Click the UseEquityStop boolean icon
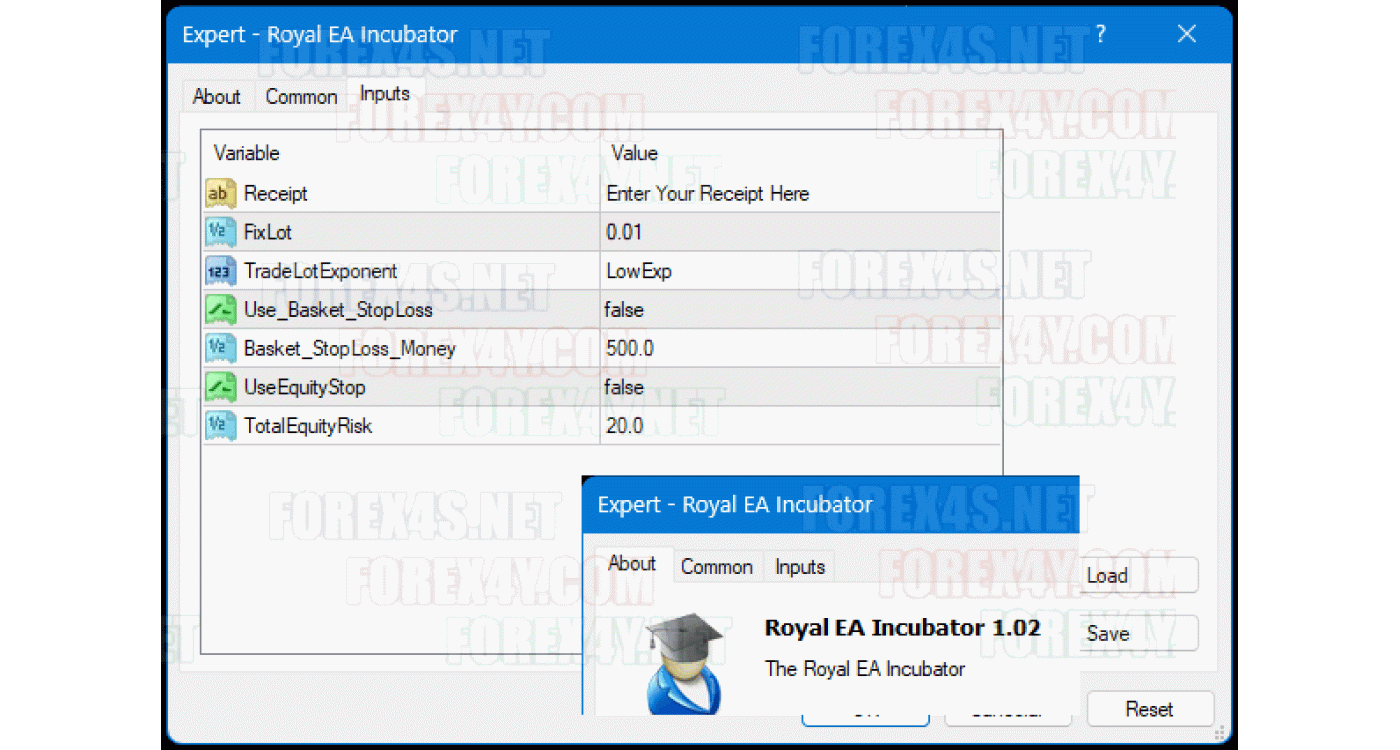 220,387
